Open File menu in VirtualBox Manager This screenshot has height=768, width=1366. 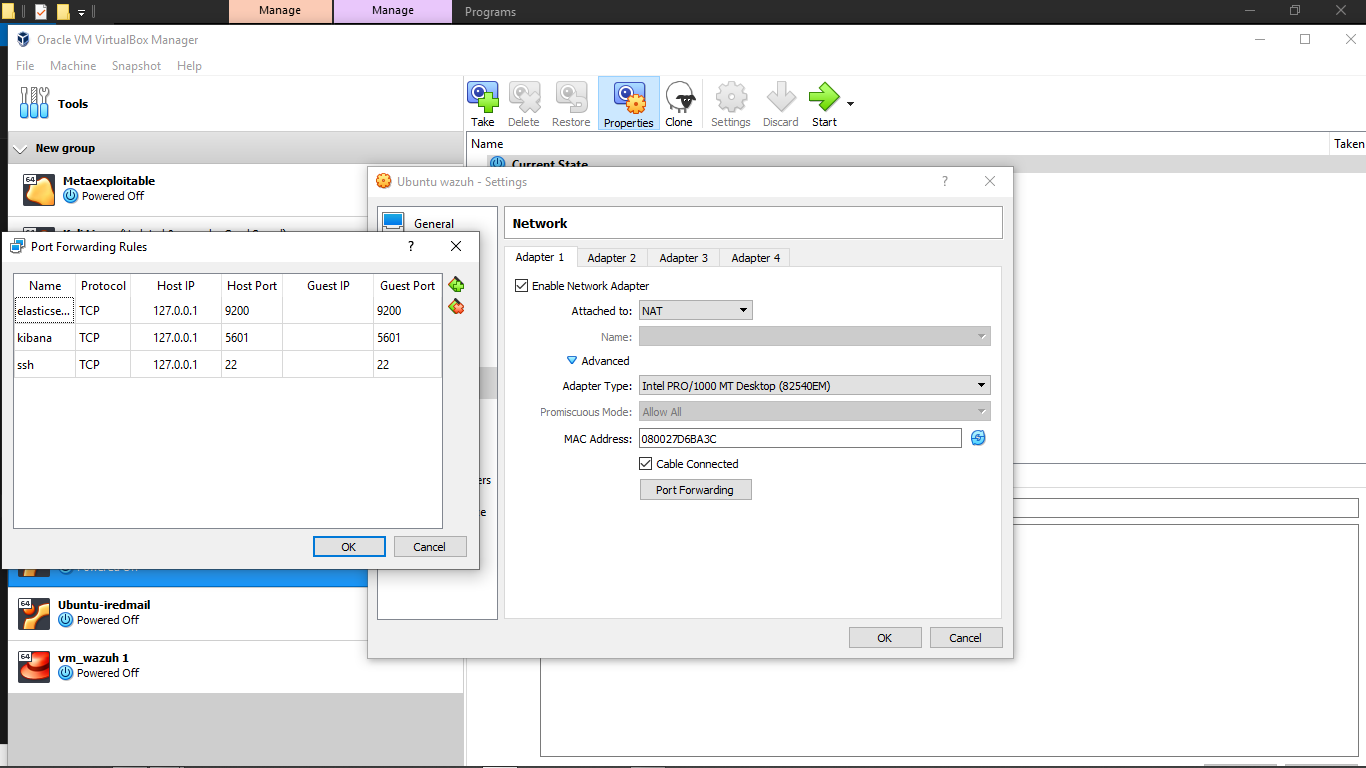(25, 66)
